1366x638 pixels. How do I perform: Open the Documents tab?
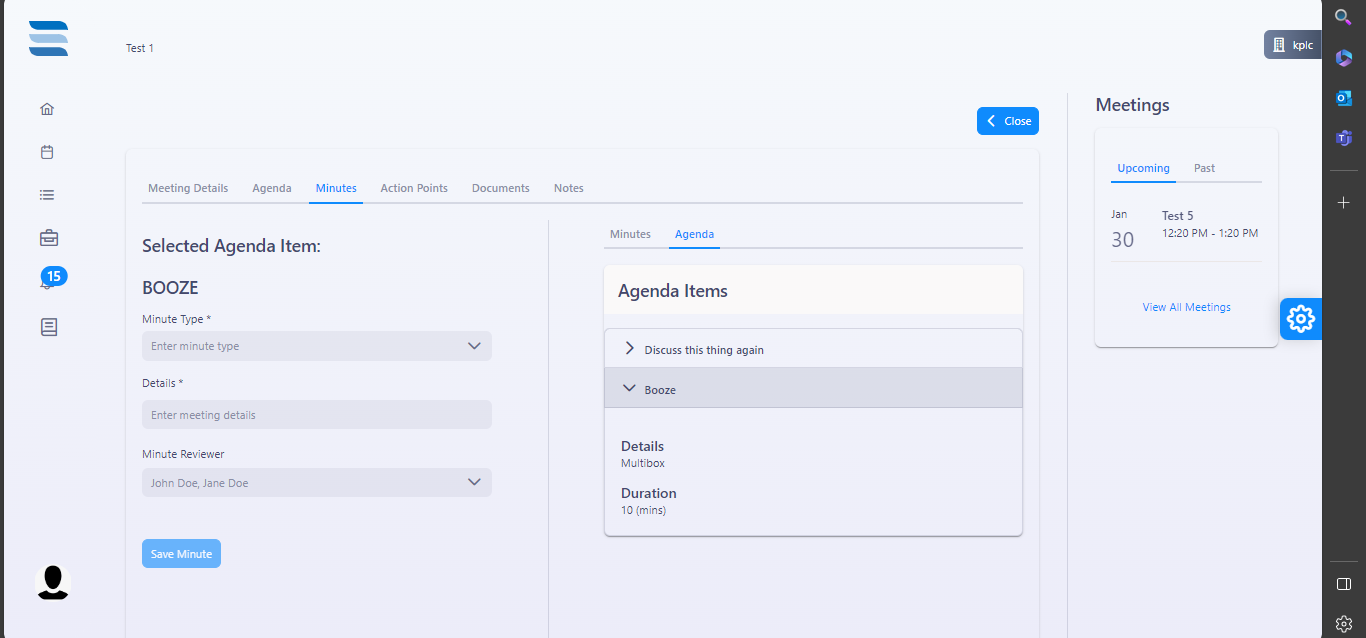pyautogui.click(x=501, y=188)
